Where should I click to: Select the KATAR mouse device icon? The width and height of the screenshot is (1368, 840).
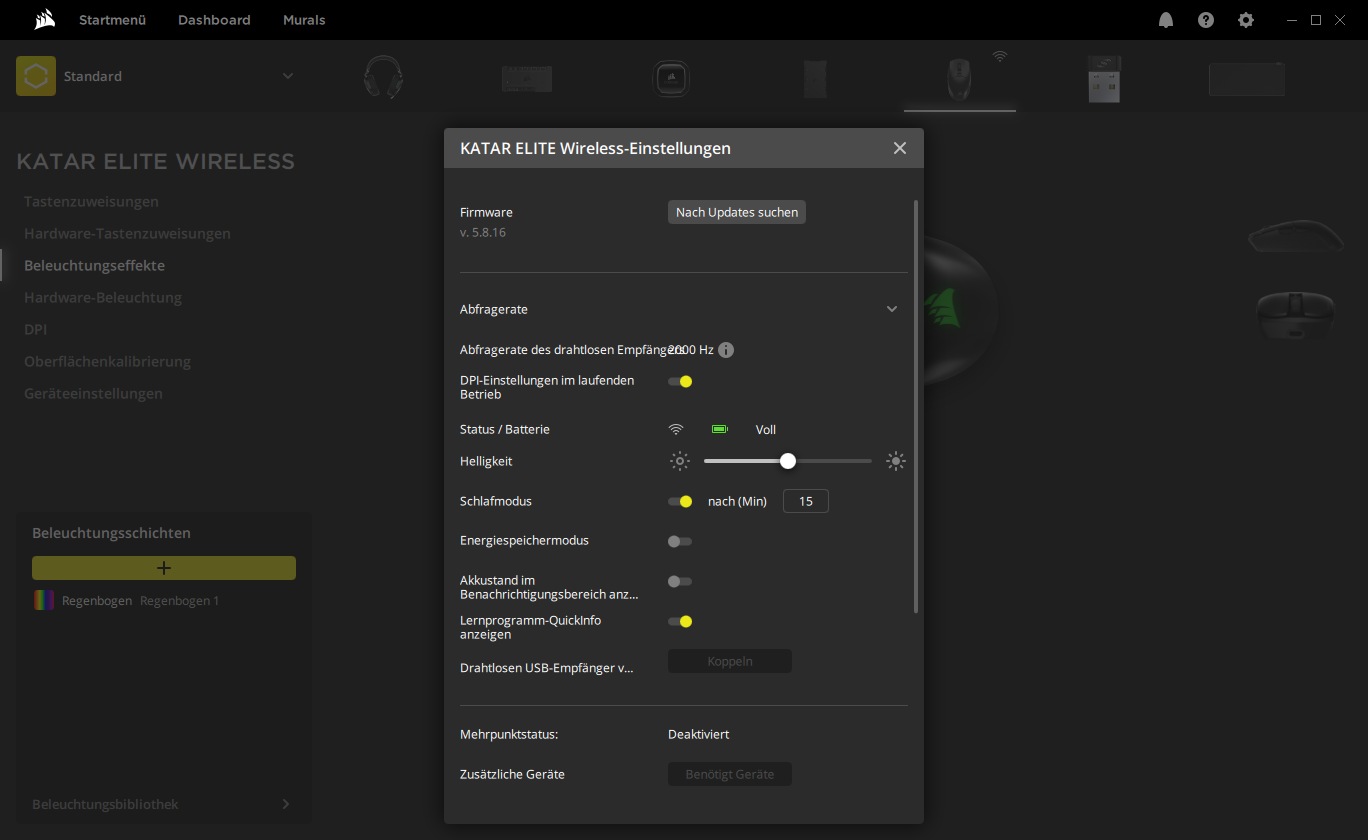point(959,79)
